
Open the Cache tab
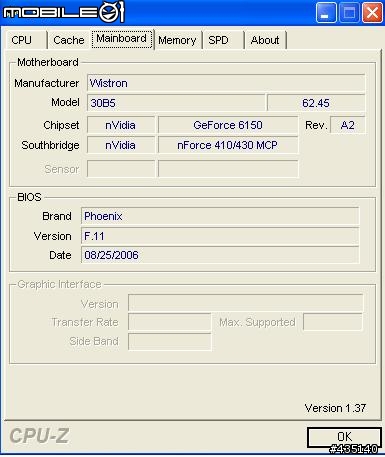coord(69,40)
